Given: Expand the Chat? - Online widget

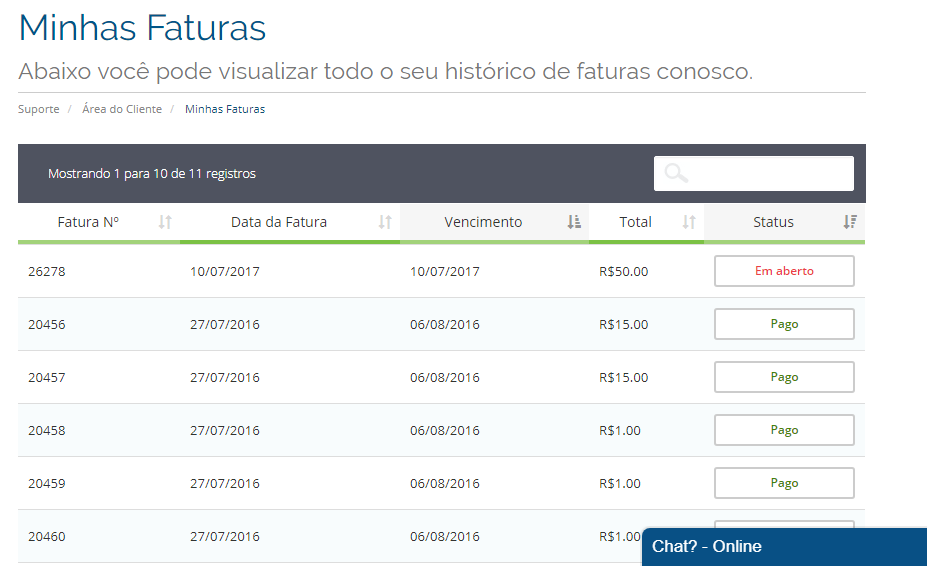Looking at the screenshot, I should tap(784, 546).
